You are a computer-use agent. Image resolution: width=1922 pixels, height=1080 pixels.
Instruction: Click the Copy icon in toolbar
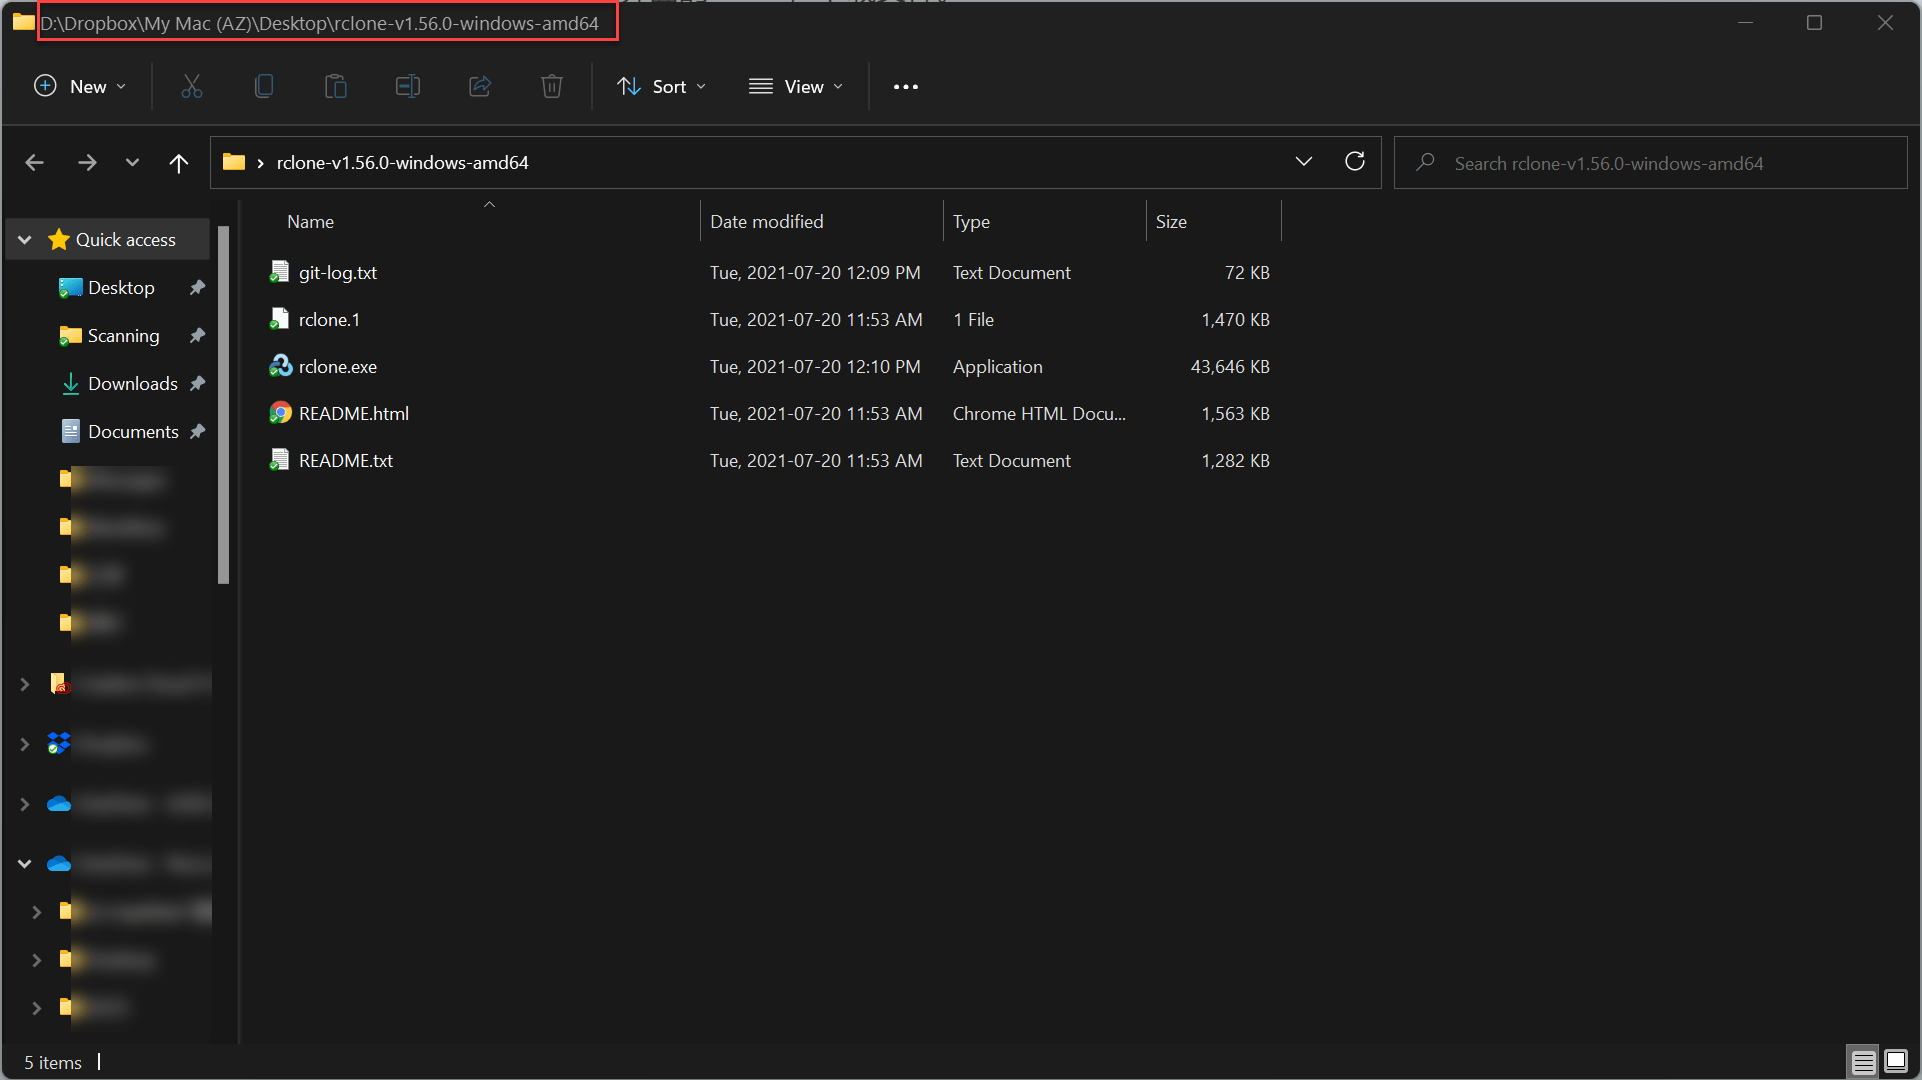(264, 87)
